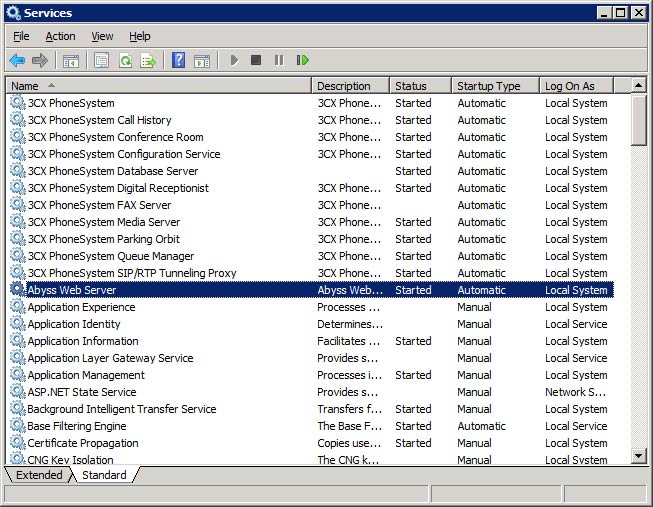Viewport: 653px width, 507px height.
Task: Click the Restart Service icon
Action: (303, 60)
